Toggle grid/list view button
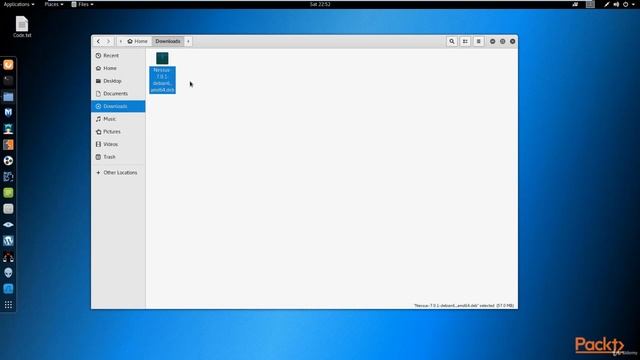The width and height of the screenshot is (640, 360). [465, 41]
